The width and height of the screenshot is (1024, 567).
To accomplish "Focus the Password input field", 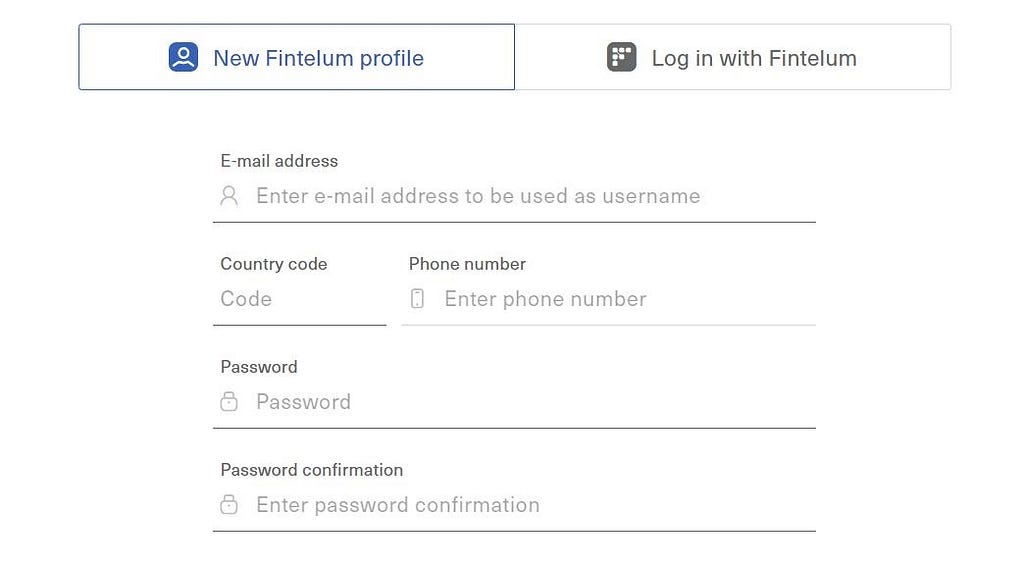I will 530,402.
